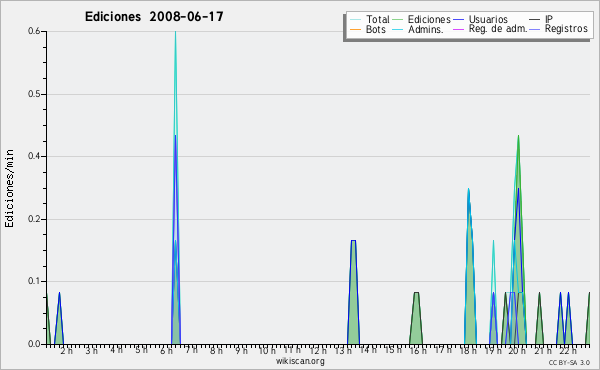Click the '9 h' x-axis label
The image size is (600, 370).
[x=241, y=351]
